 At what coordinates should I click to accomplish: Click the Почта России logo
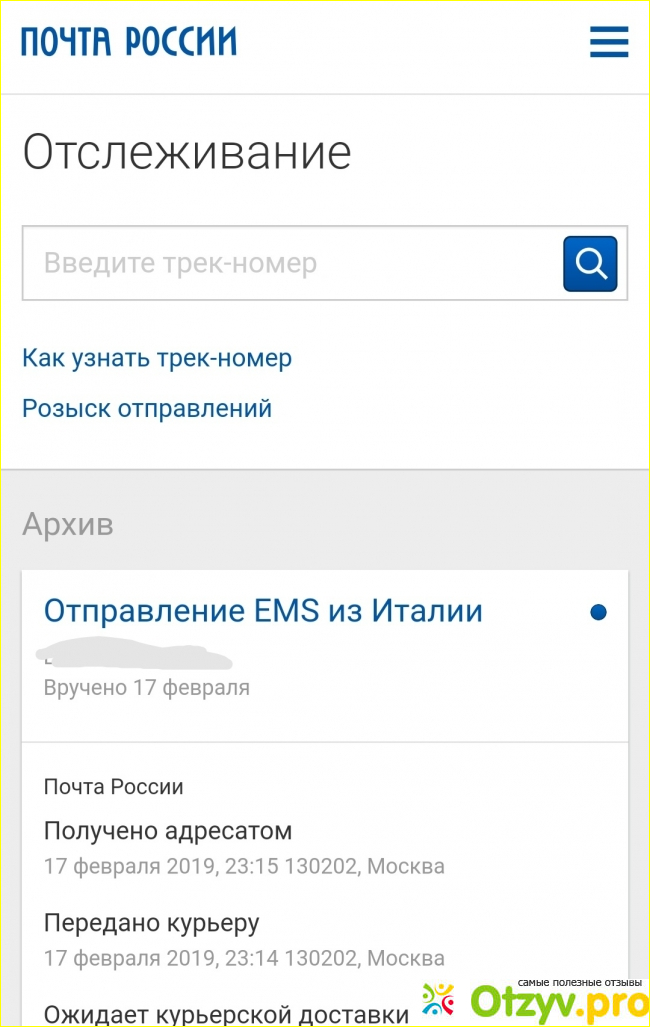coord(129,42)
